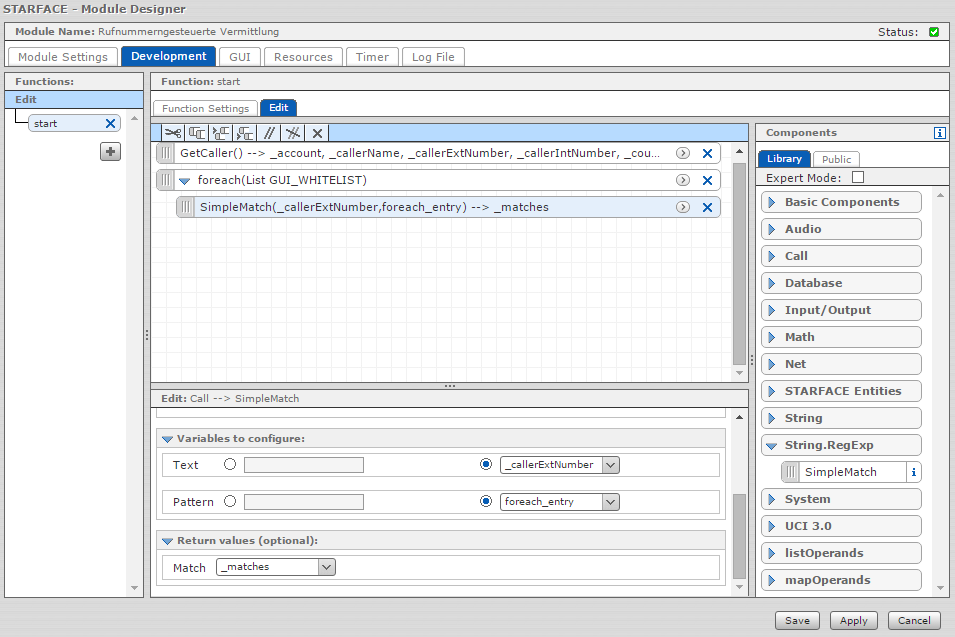Click the Apply button
This screenshot has height=637, width=955.
point(853,620)
